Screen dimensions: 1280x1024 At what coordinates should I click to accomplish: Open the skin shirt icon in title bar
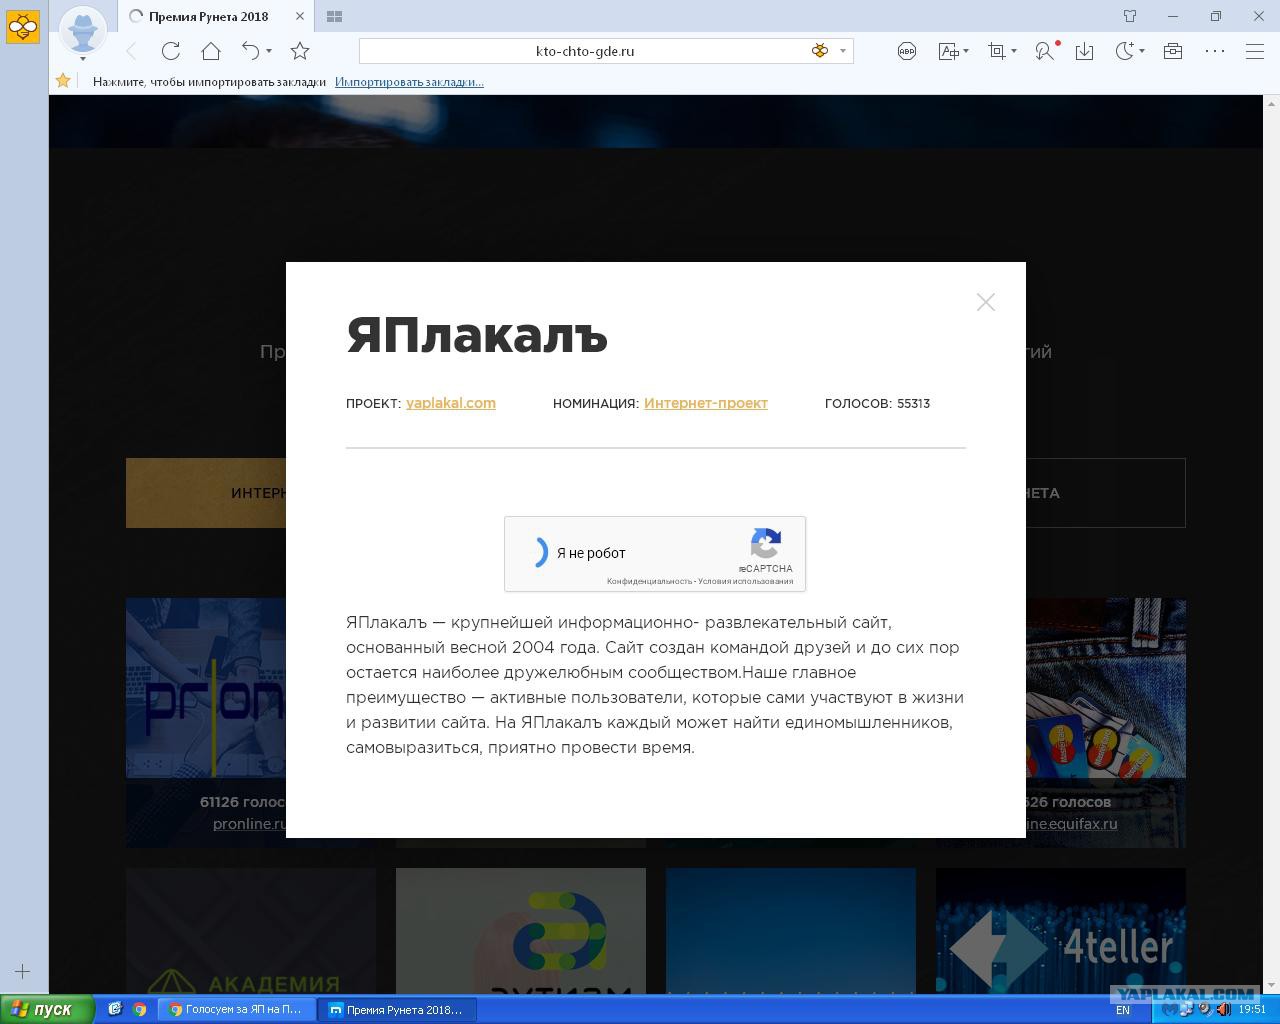tap(1130, 16)
